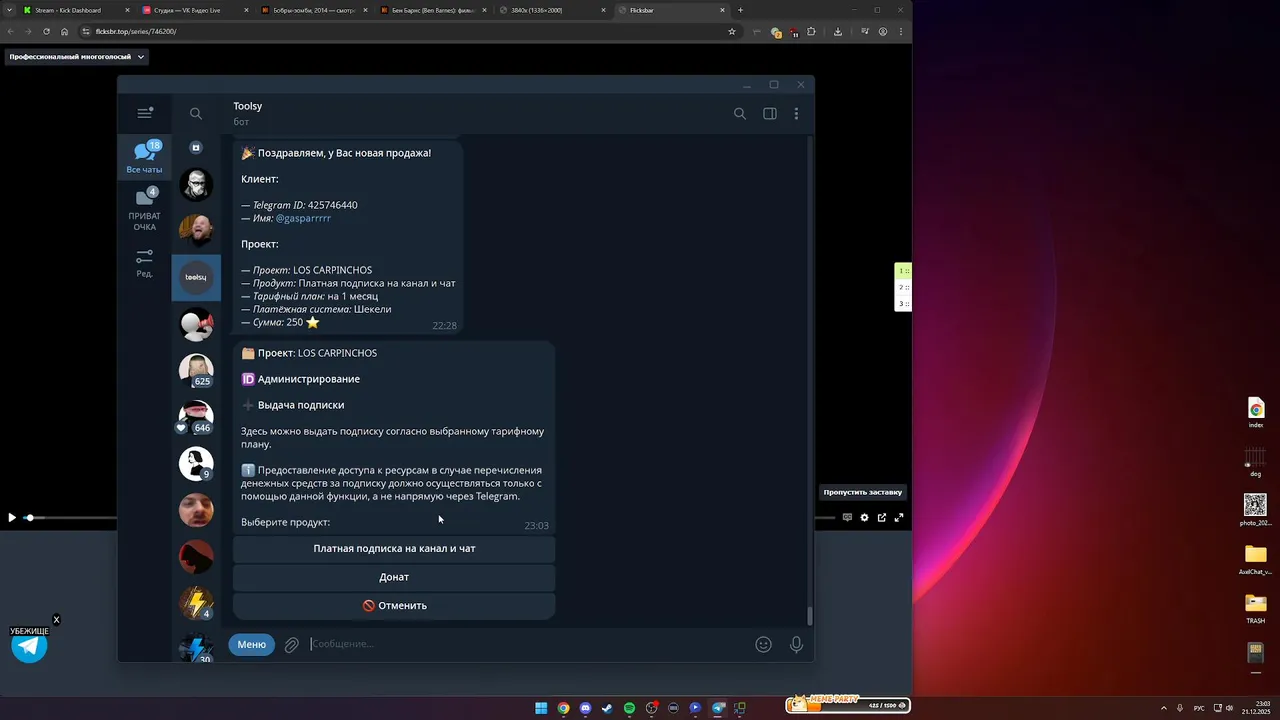Viewport: 1280px width, 720px height.
Task: Open Chrome downloads icon
Action: coord(838,31)
